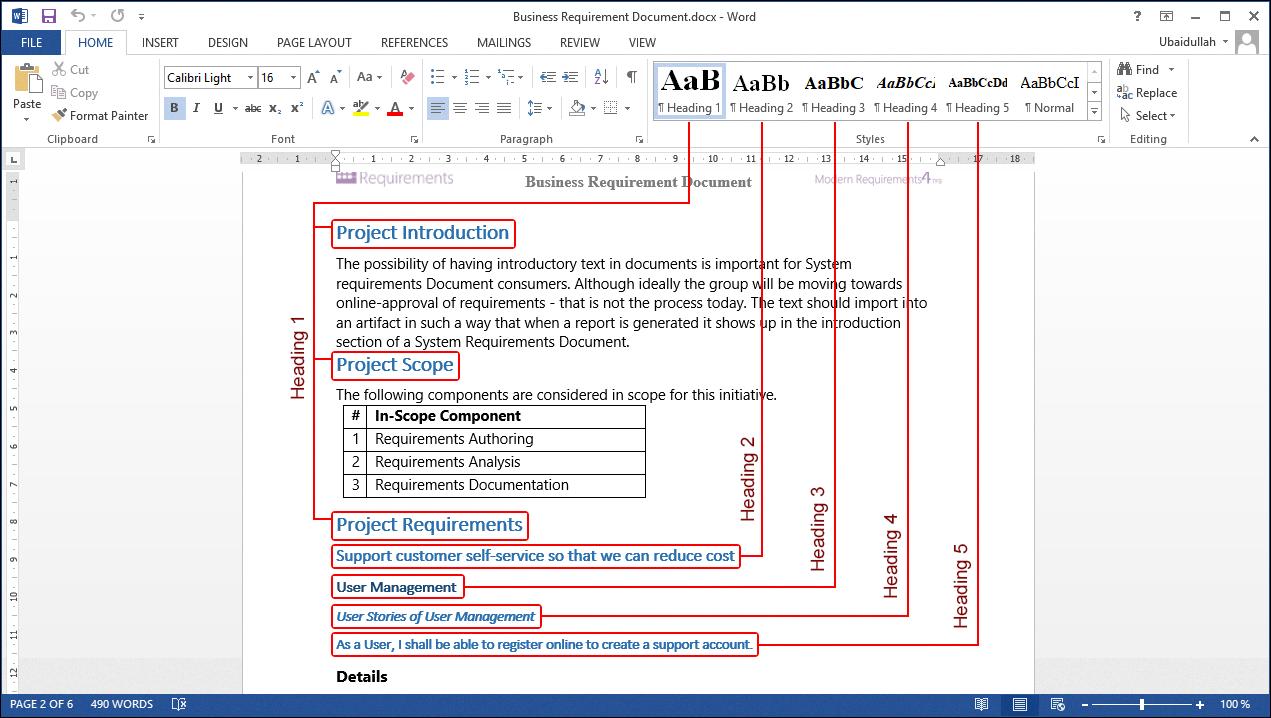Click the Redo/Repeat arrow icon
1271x718 pixels.
(x=117, y=16)
